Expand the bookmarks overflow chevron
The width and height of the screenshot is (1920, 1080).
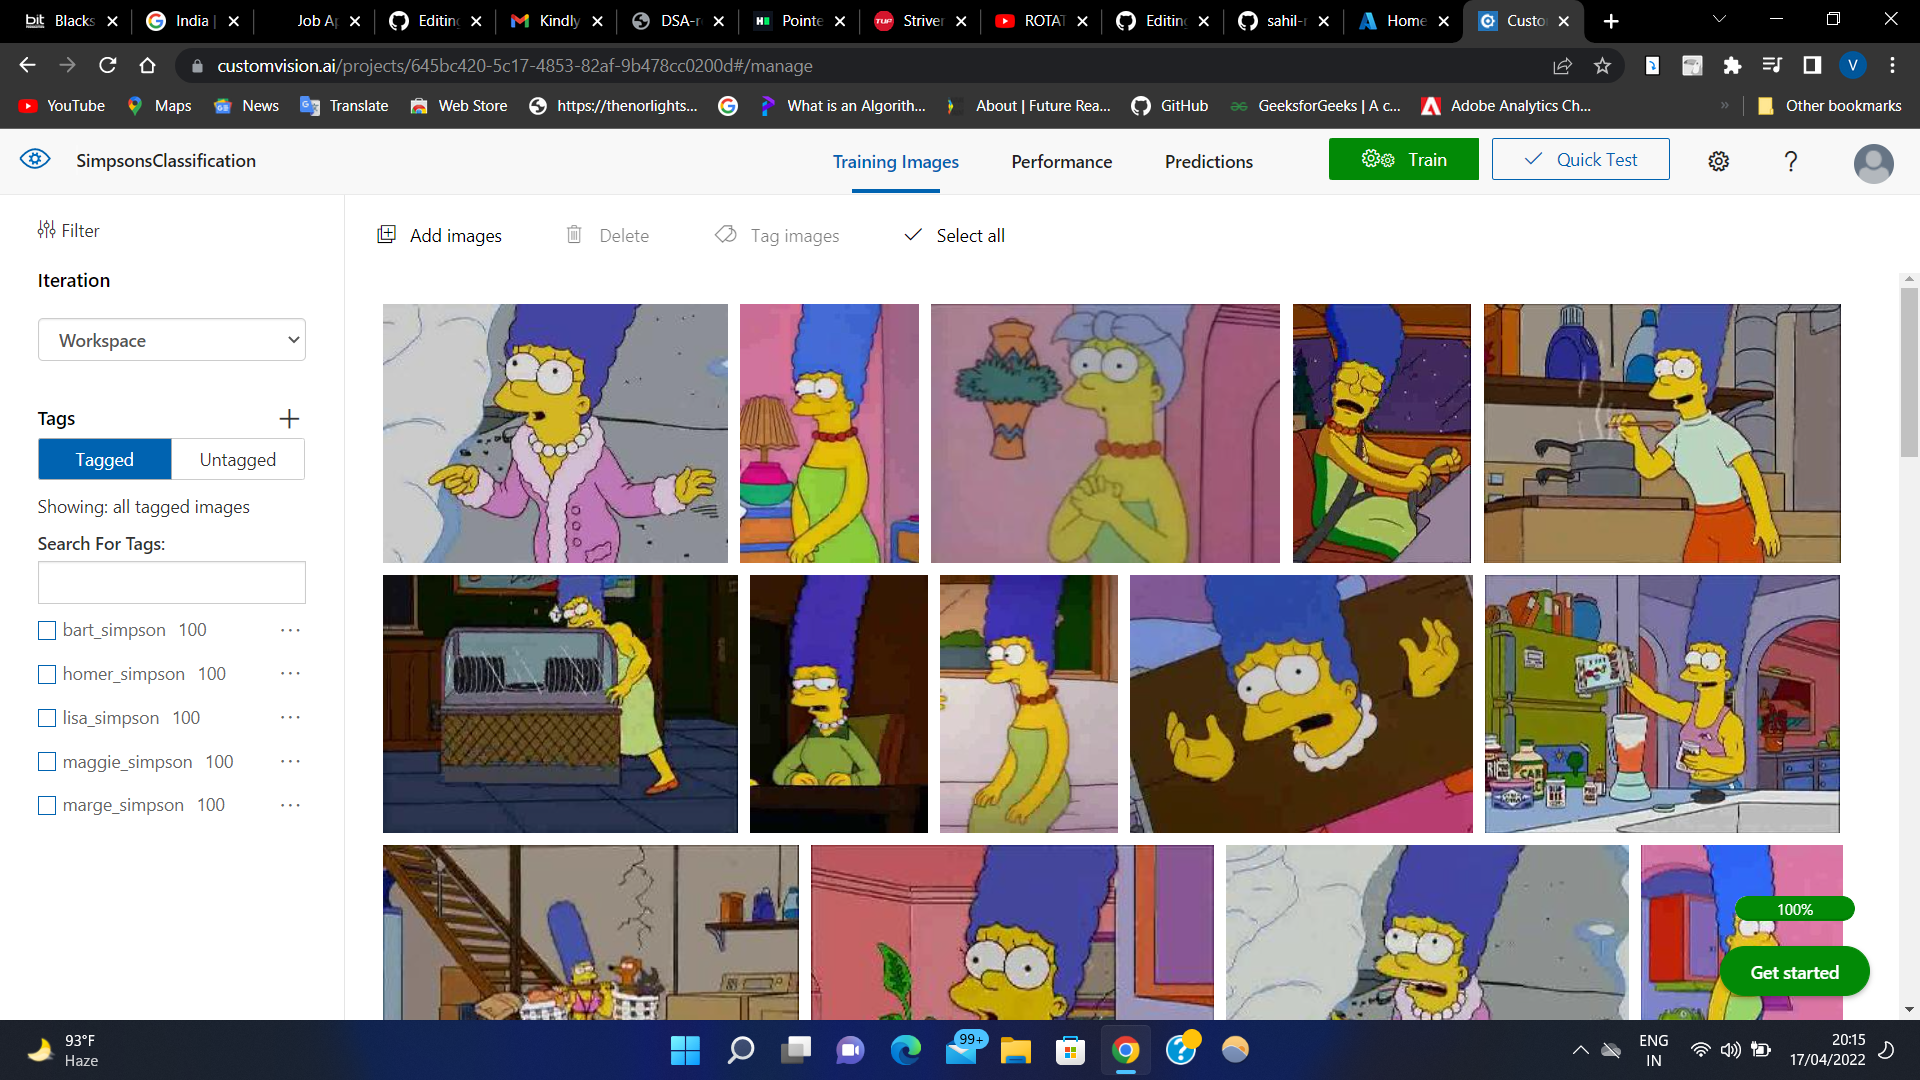point(1726,105)
